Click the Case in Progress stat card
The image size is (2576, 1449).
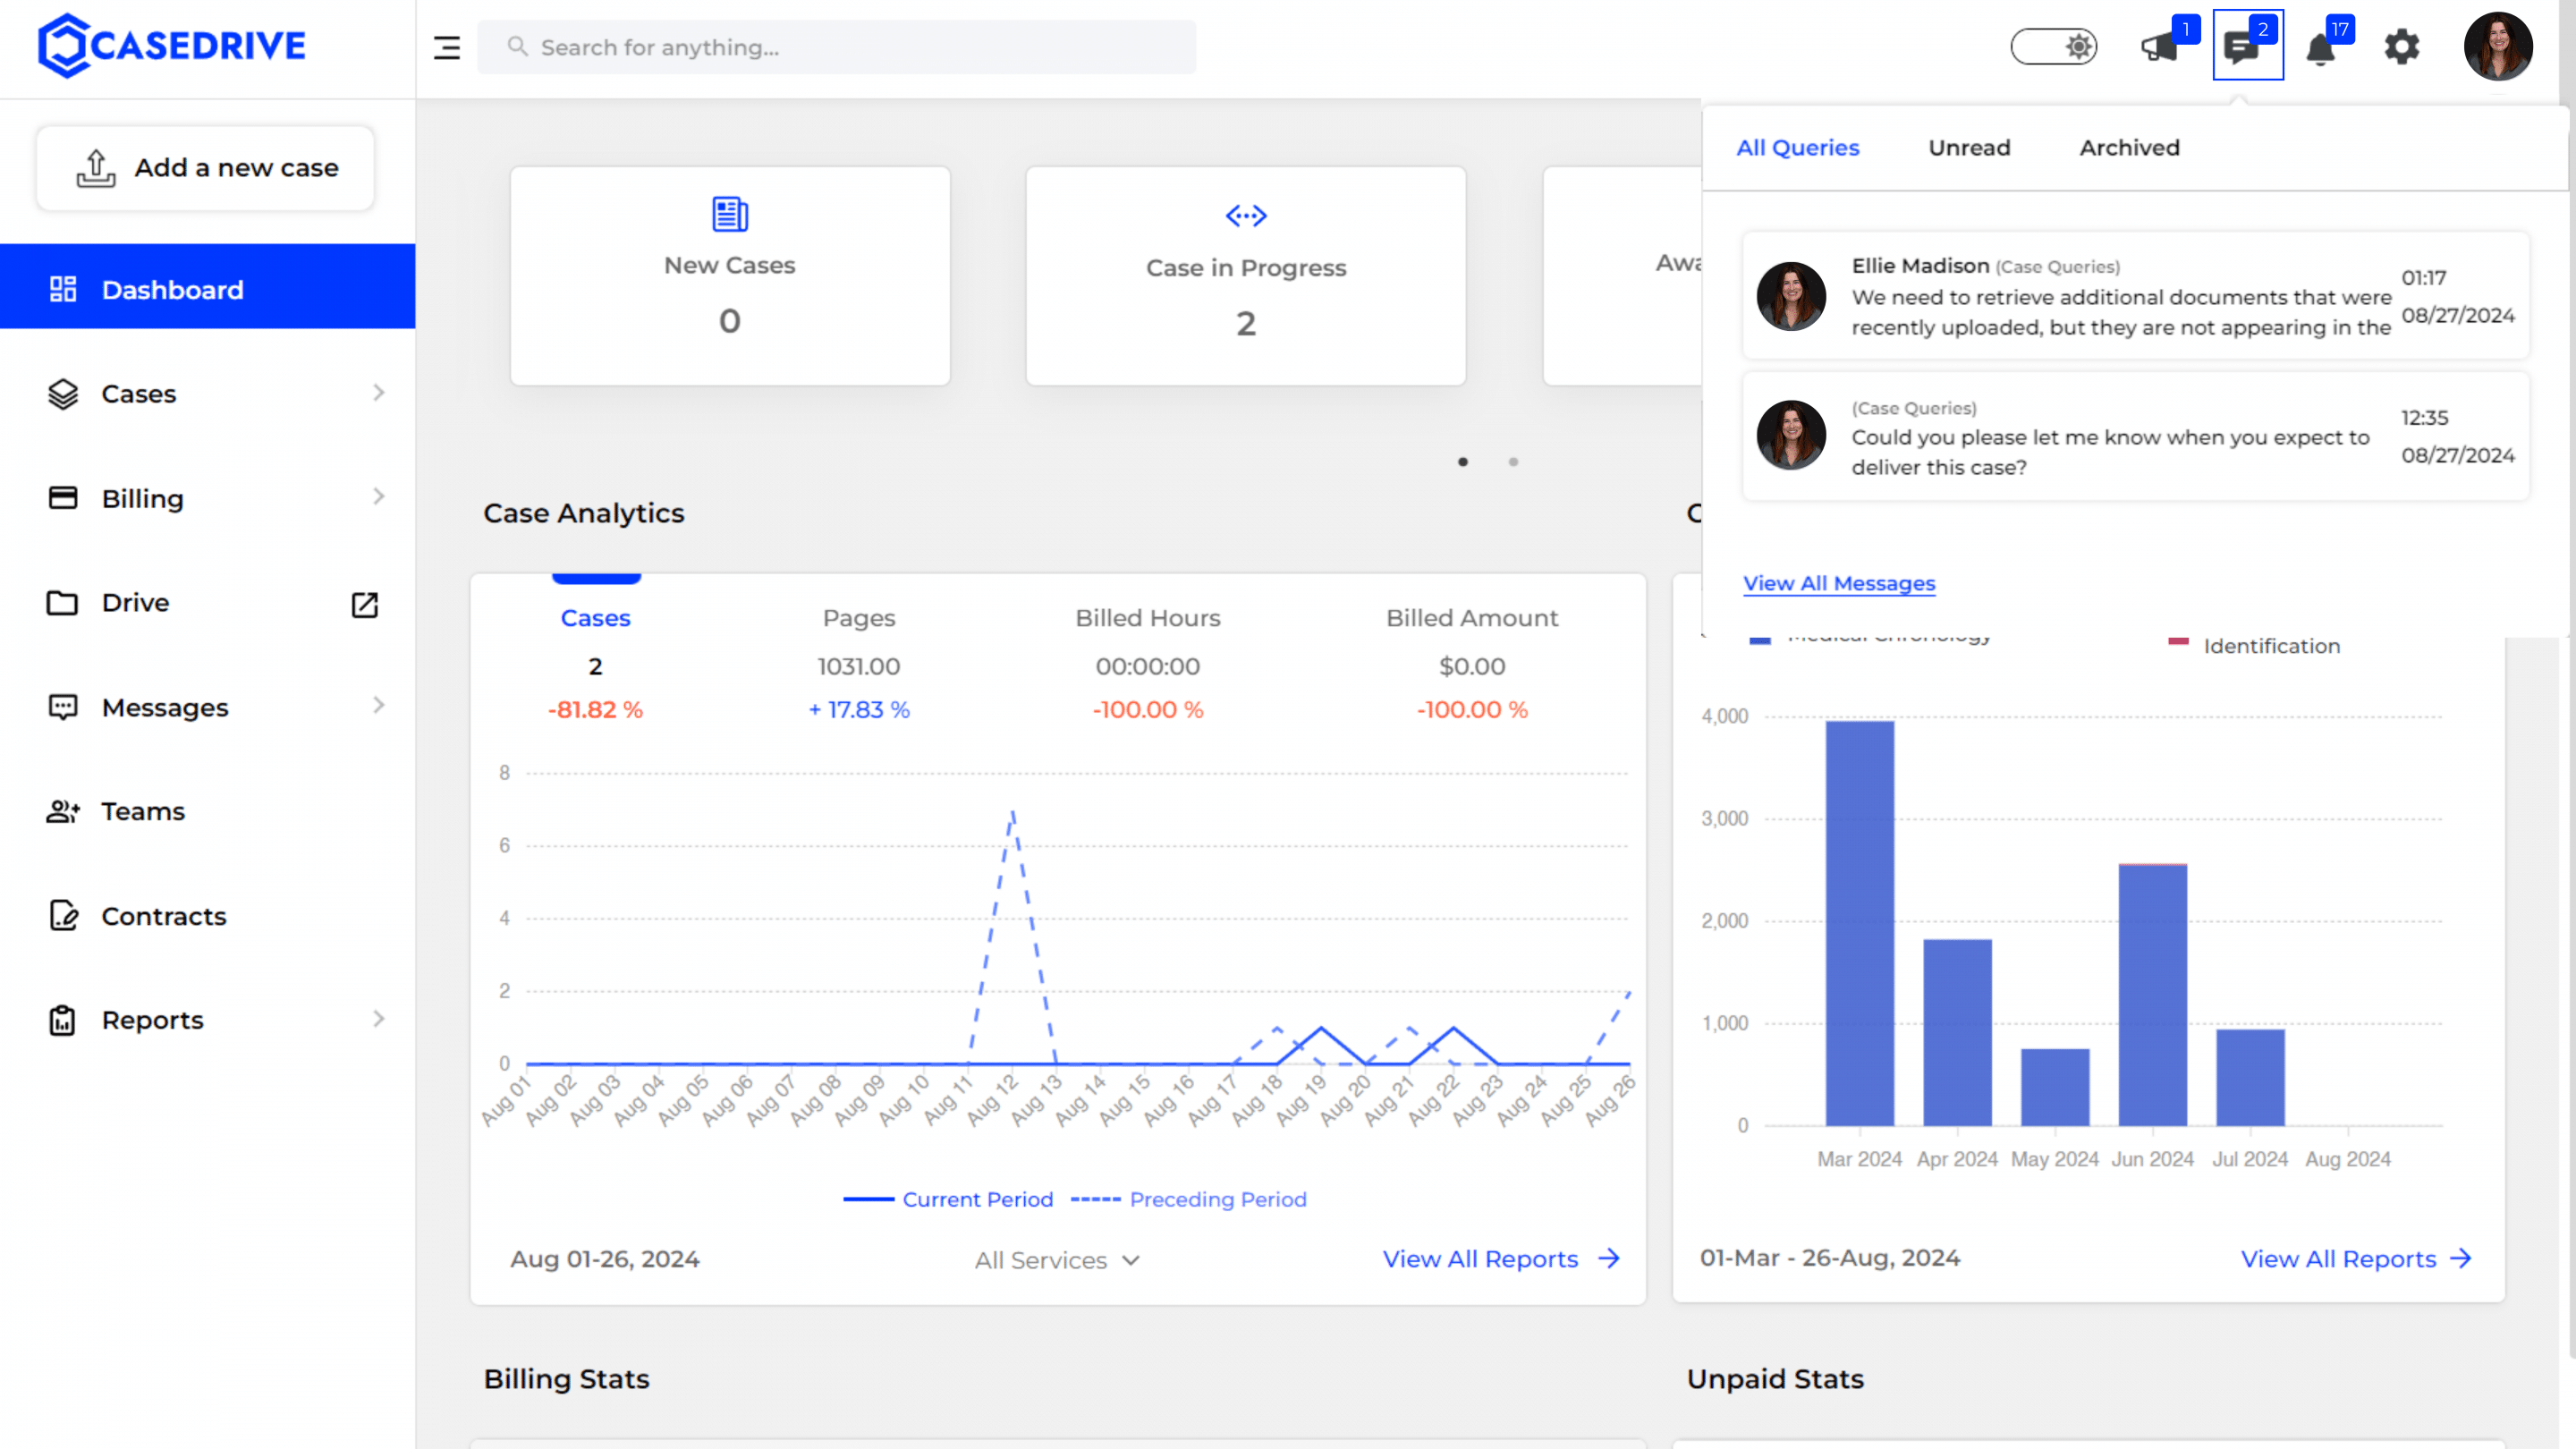click(1246, 276)
